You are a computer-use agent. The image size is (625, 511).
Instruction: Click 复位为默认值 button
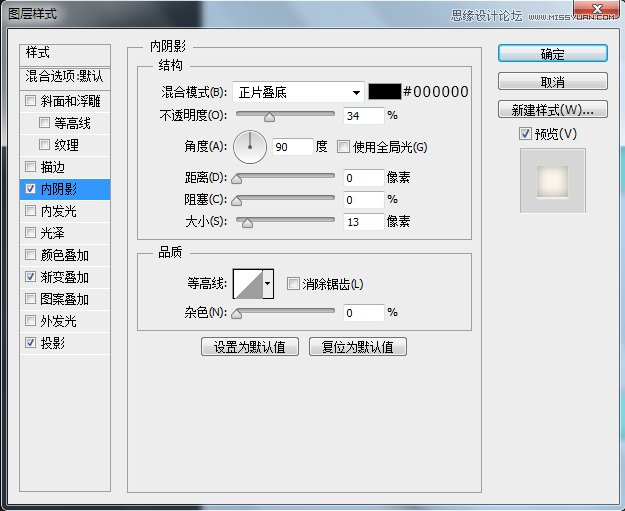(x=358, y=347)
